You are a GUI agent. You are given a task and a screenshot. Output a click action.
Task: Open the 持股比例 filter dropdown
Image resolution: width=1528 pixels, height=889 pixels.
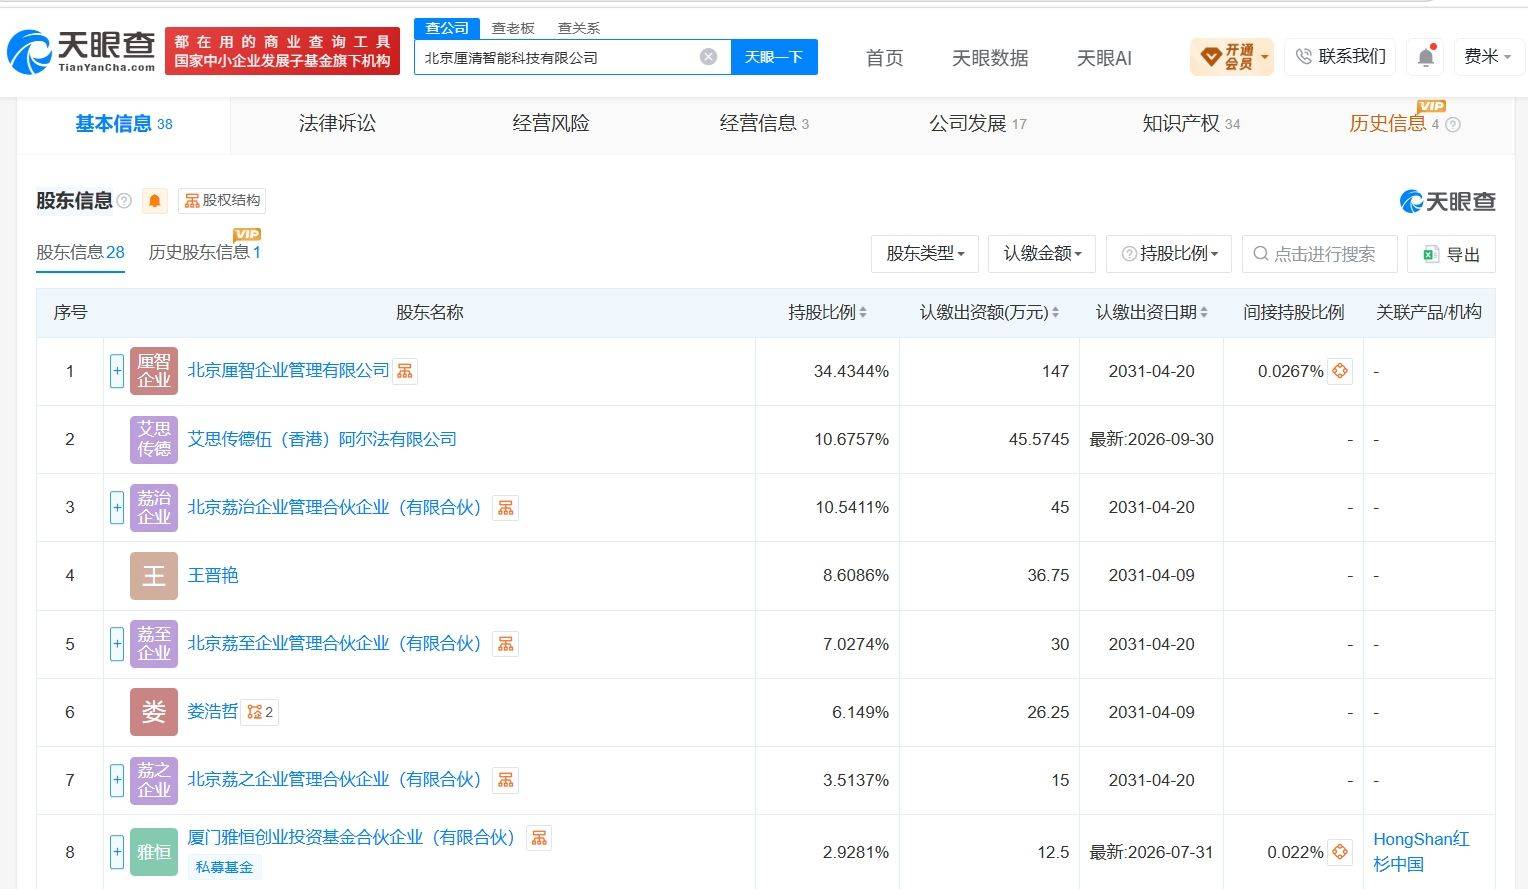[1170, 254]
